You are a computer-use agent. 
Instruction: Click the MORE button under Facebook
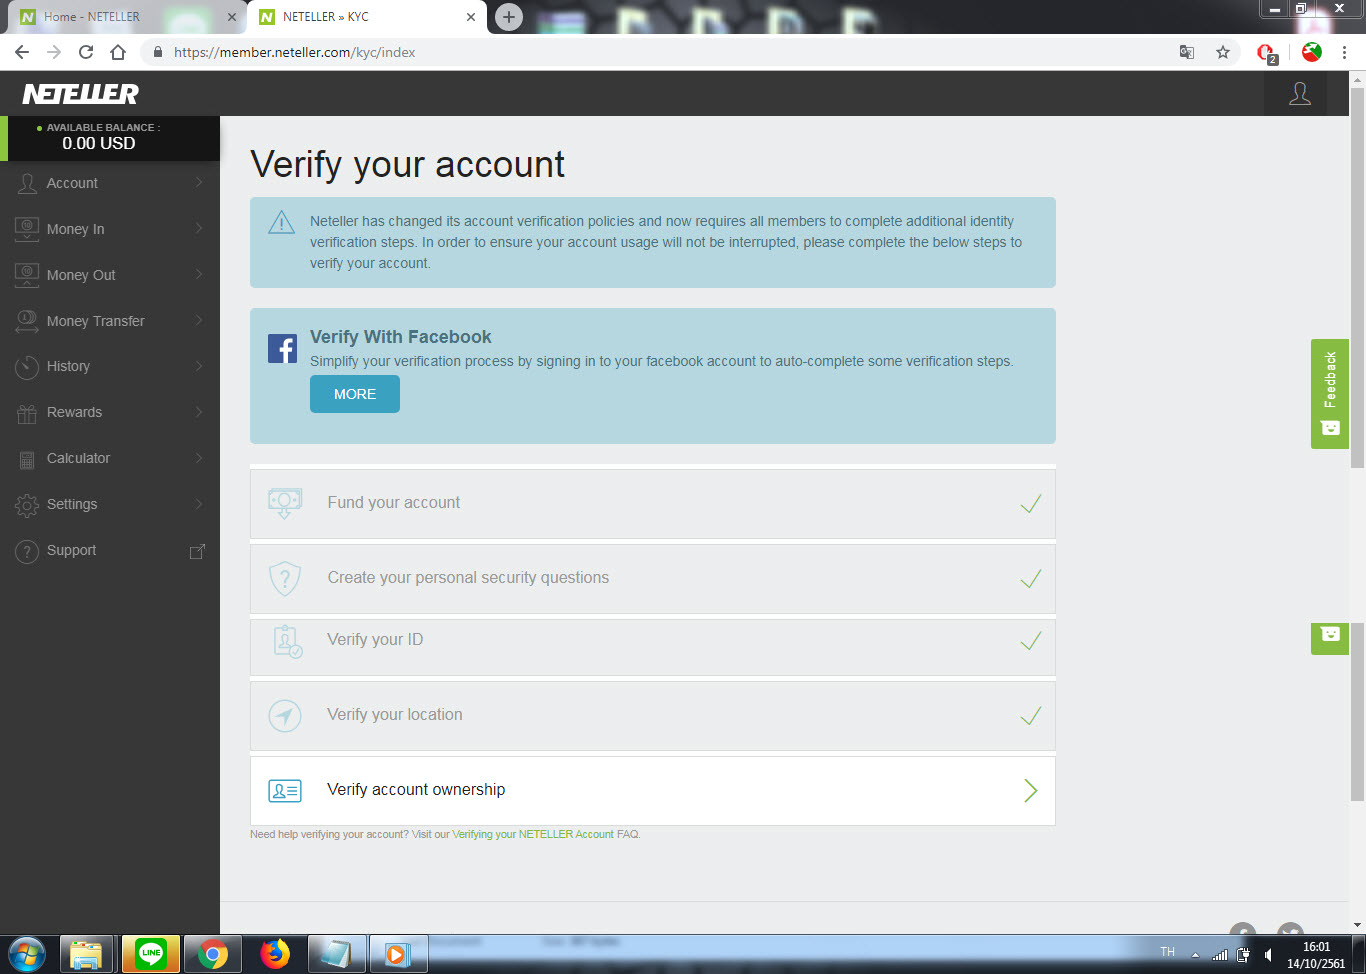(x=355, y=394)
